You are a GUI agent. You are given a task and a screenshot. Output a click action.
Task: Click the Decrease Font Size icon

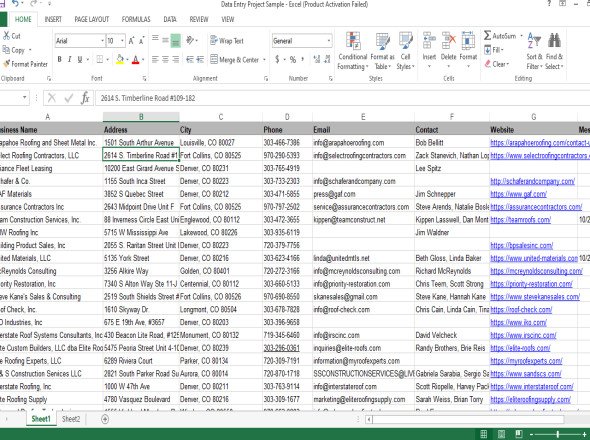click(x=141, y=41)
